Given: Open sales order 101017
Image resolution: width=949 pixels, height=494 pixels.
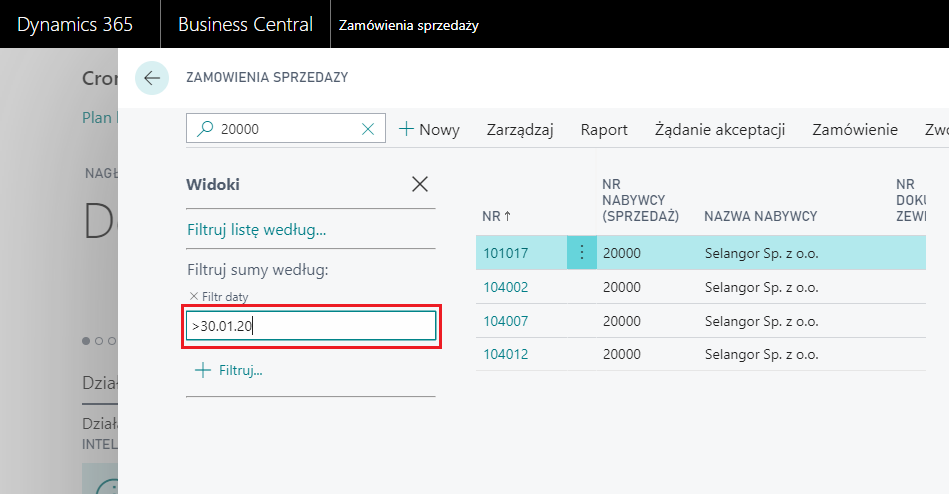Looking at the screenshot, I should [x=505, y=253].
